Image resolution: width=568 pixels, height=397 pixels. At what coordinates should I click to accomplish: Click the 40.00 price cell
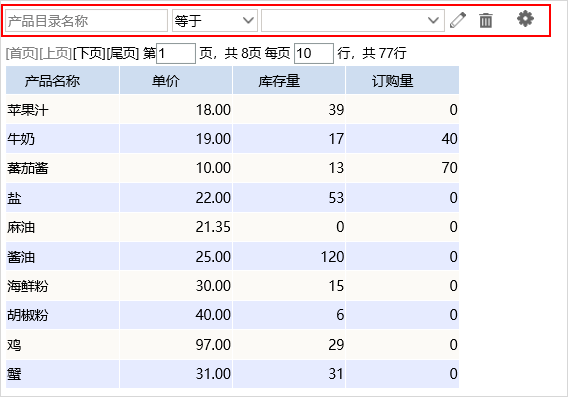click(x=176, y=315)
